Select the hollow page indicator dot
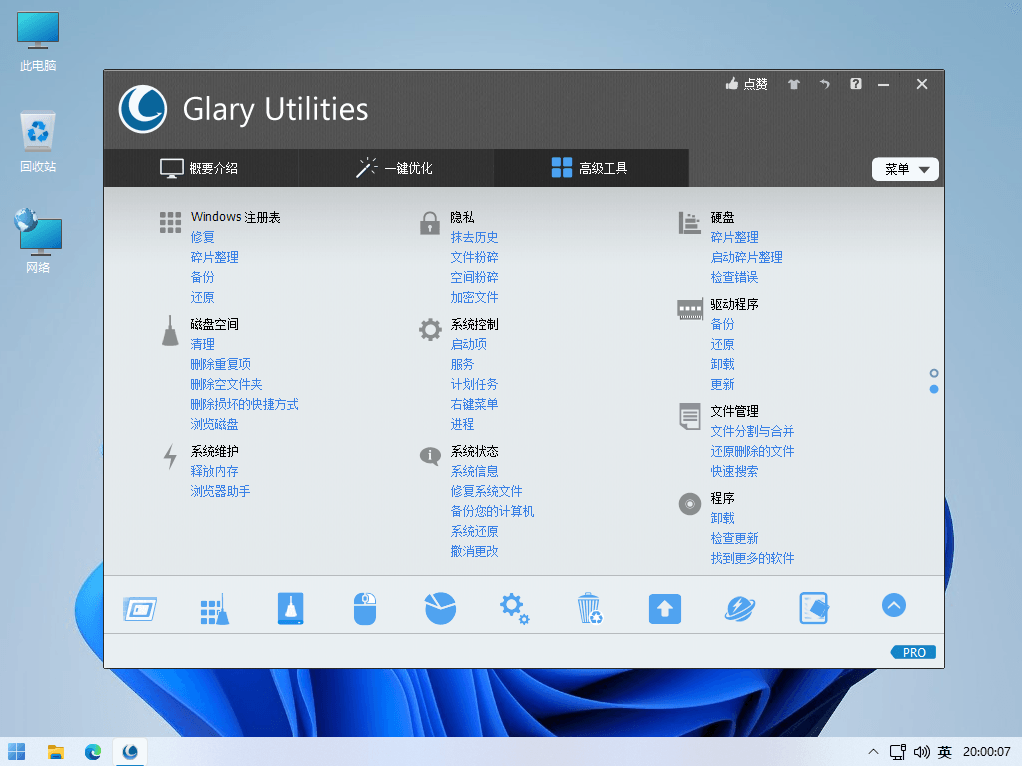Screen dimensions: 1022x766 click(x=934, y=374)
